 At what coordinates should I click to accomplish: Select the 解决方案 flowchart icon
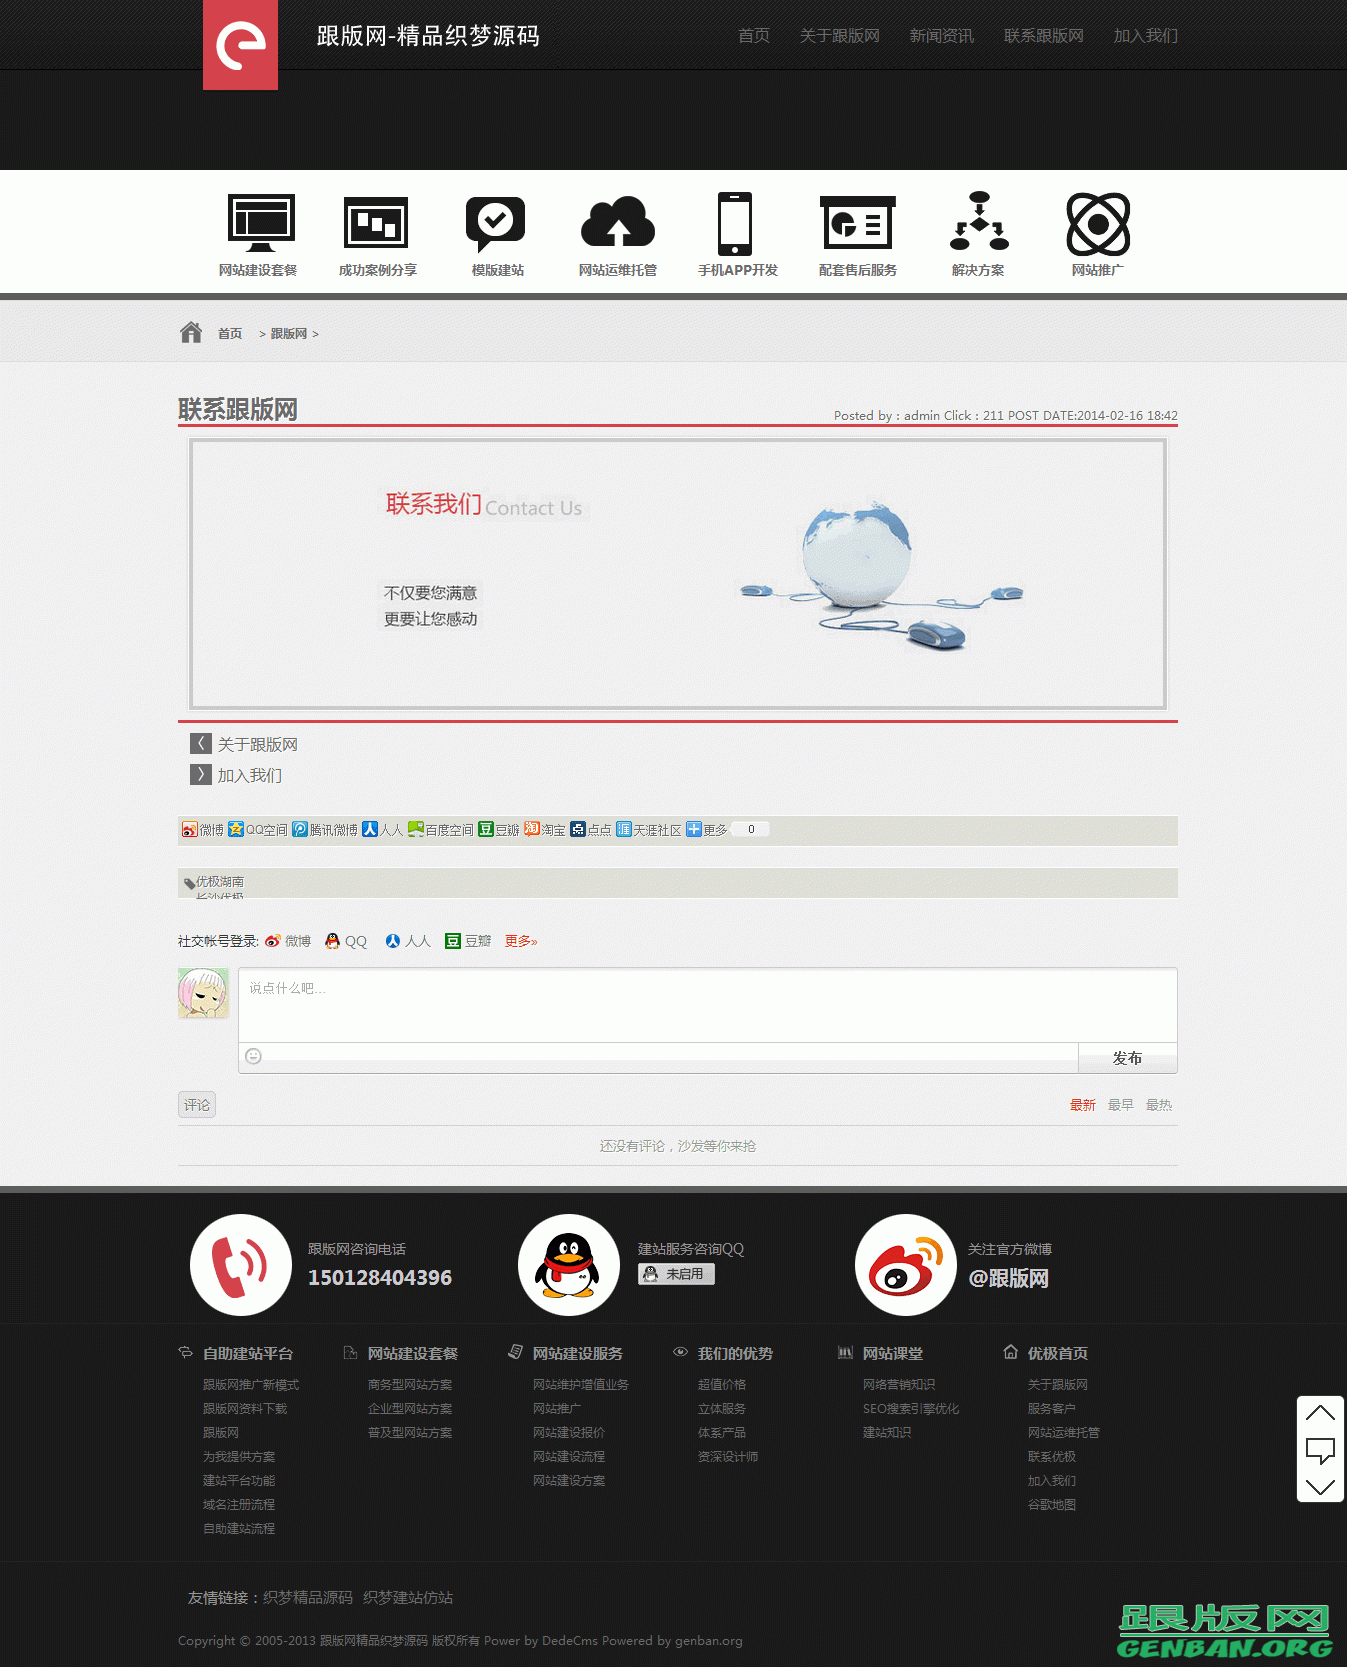[x=979, y=222]
